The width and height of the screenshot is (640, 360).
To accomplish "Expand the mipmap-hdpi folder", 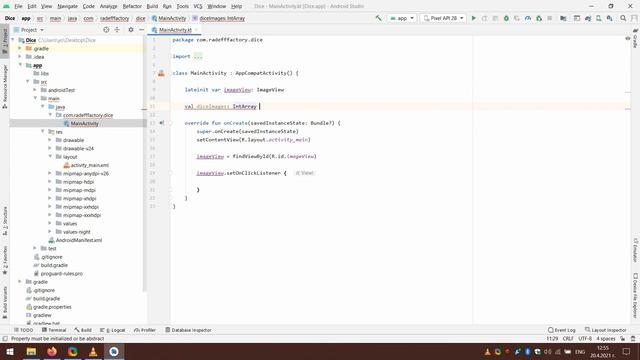I will pyautogui.click(x=50, y=182).
